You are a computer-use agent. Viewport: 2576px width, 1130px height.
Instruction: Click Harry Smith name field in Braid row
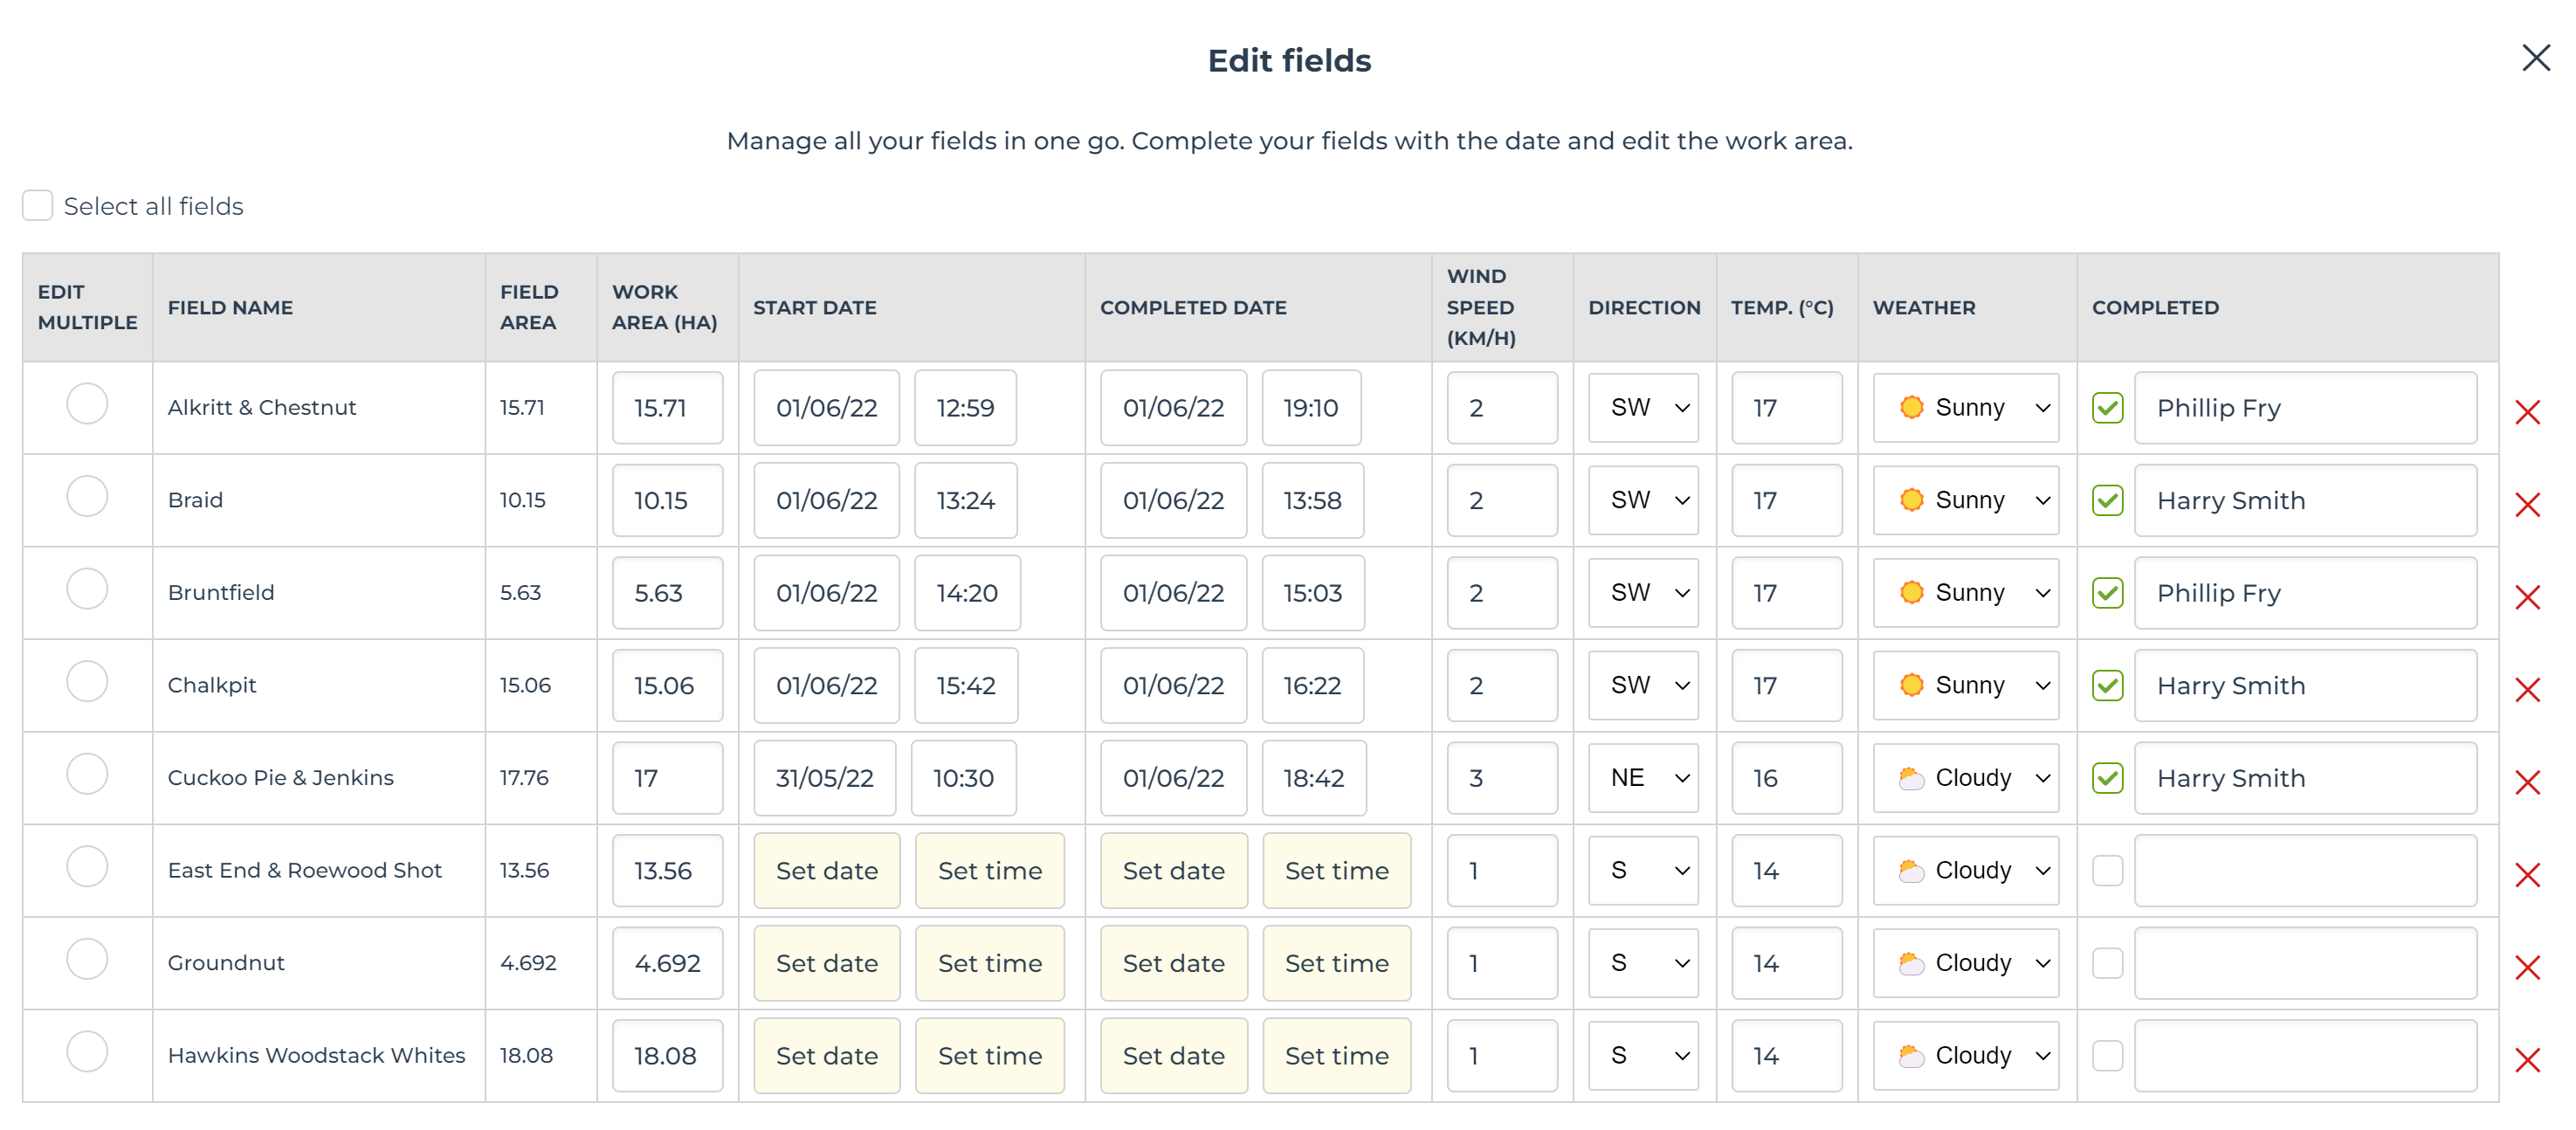2304,501
